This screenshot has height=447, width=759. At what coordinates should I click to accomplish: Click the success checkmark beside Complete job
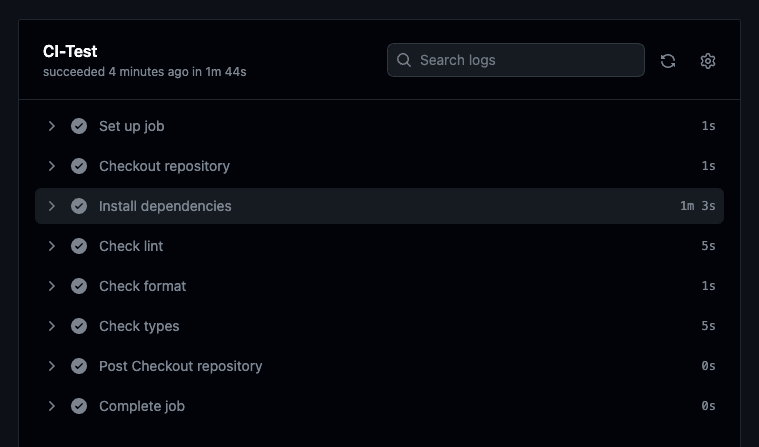(x=79, y=406)
